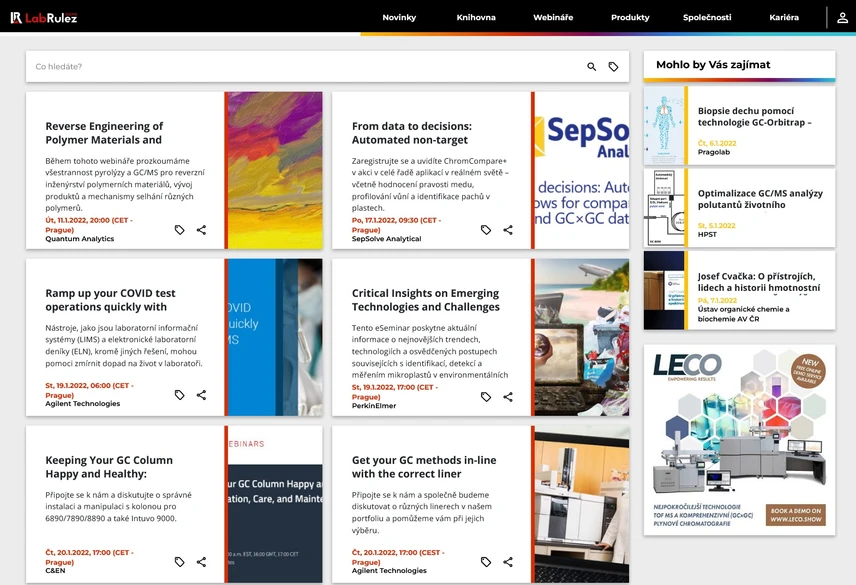Screen dimensions: 856x585
Task: Open 'Keeping Your GC Column Happy' title
Action: coord(109,467)
